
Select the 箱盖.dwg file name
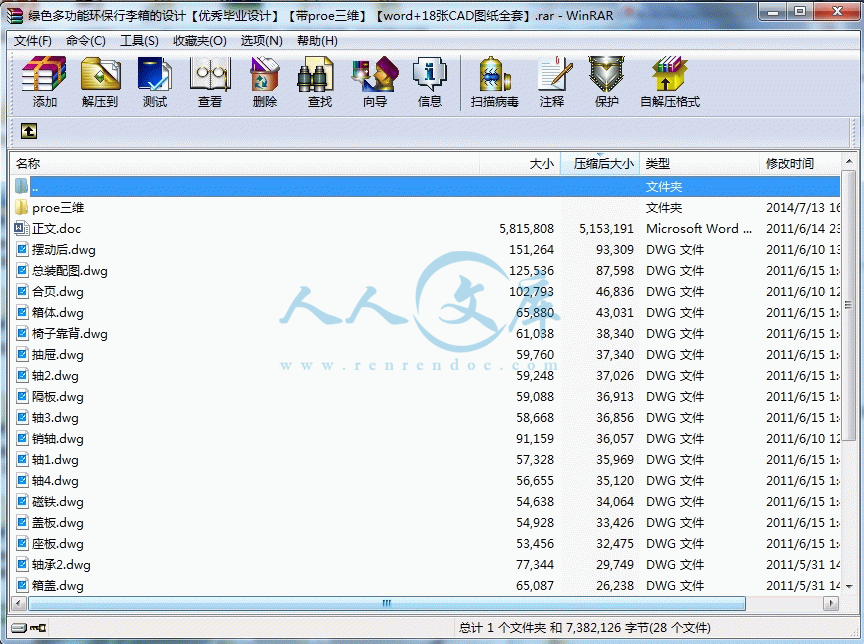pyautogui.click(x=58, y=586)
